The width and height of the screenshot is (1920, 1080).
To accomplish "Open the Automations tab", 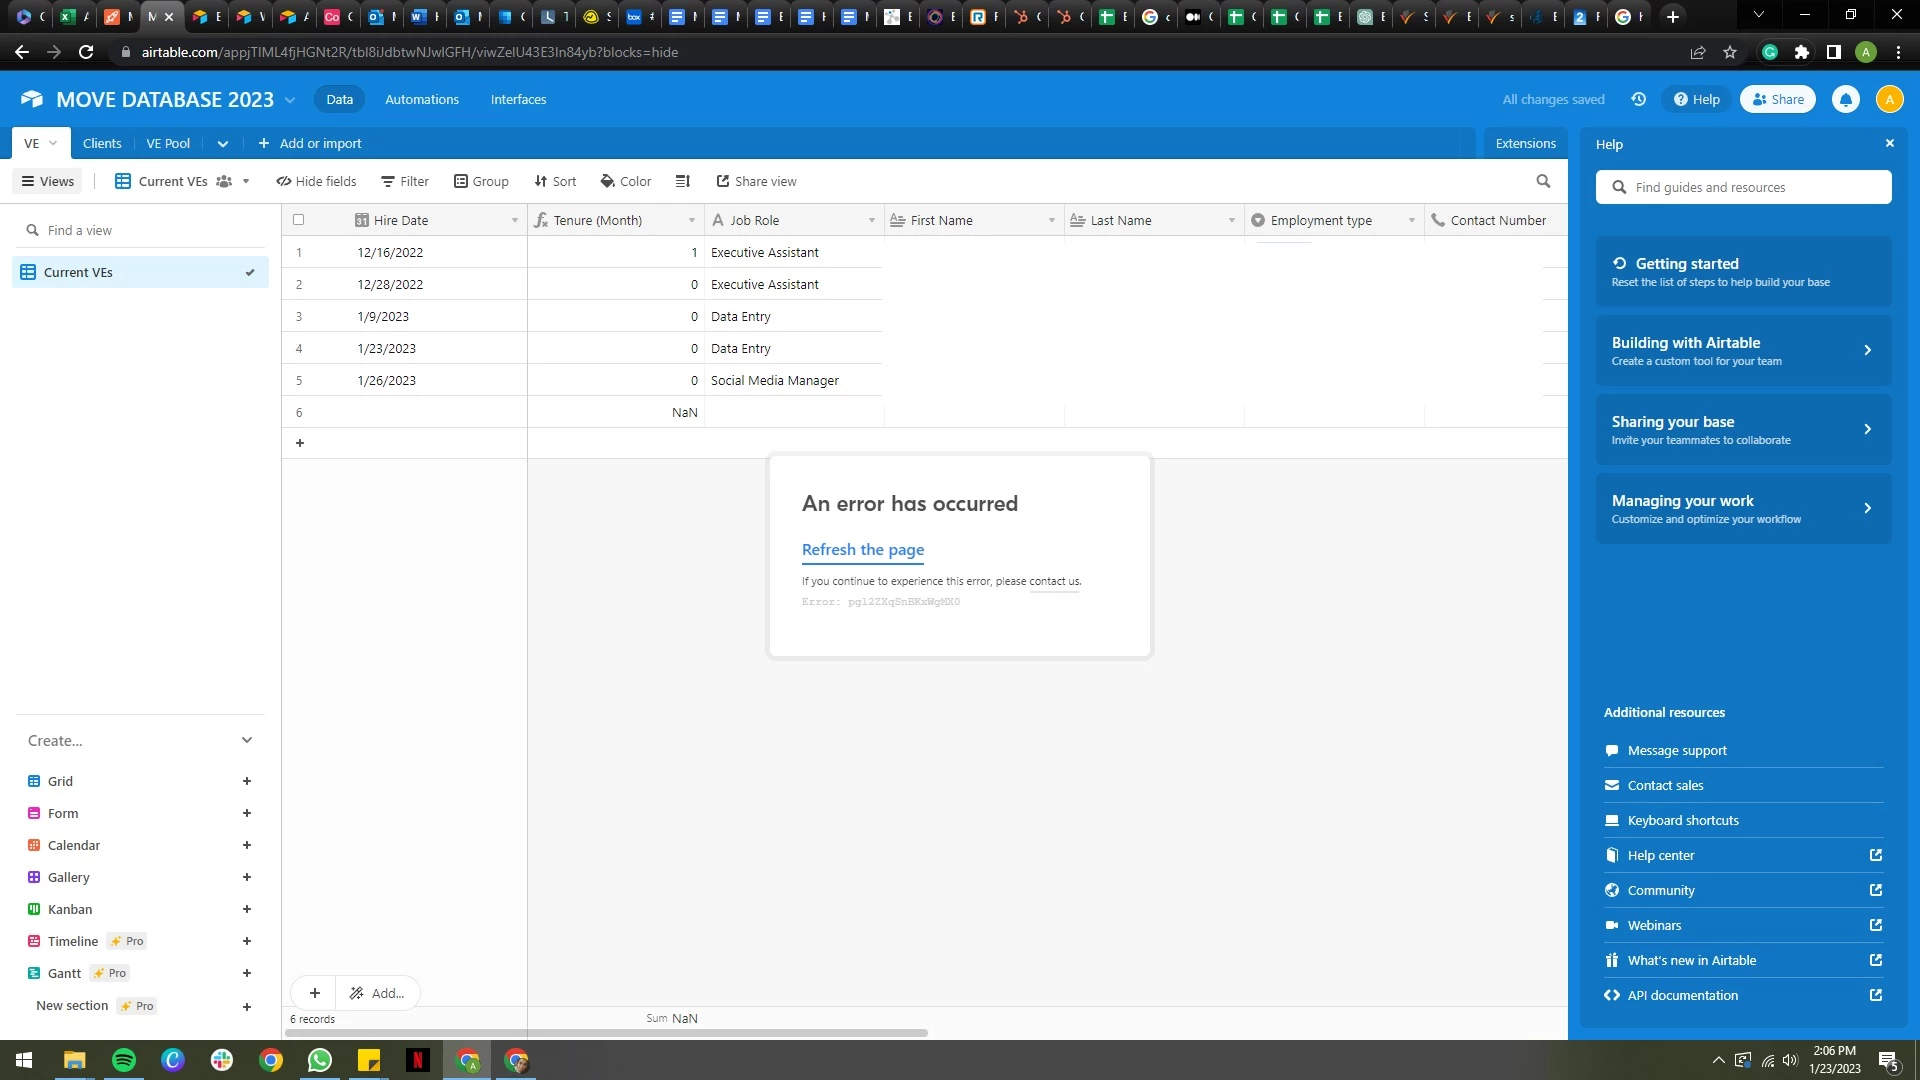I will pyautogui.click(x=421, y=99).
